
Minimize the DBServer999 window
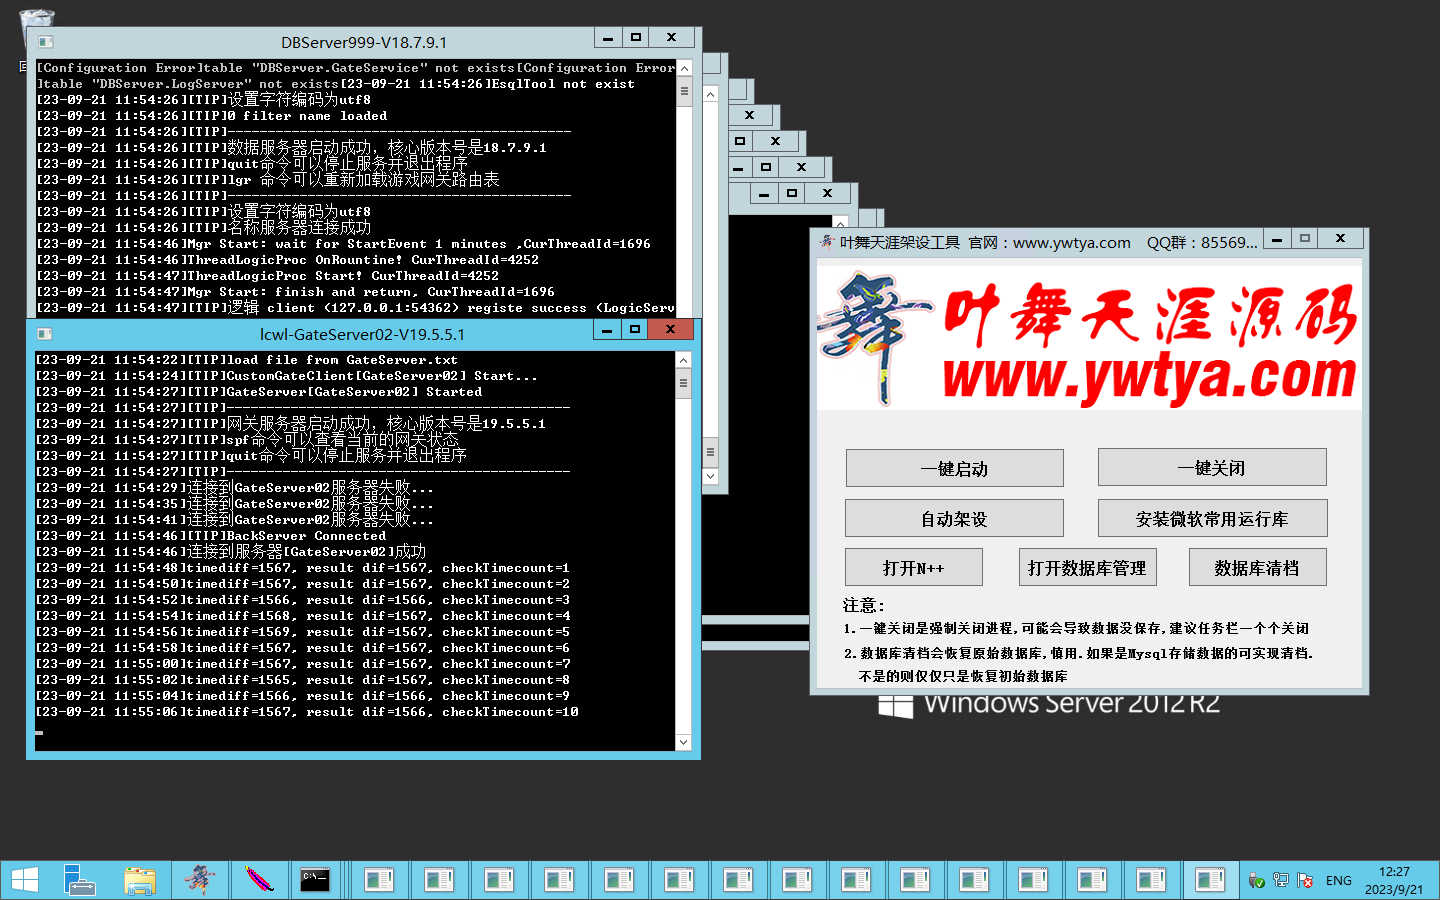tap(608, 38)
